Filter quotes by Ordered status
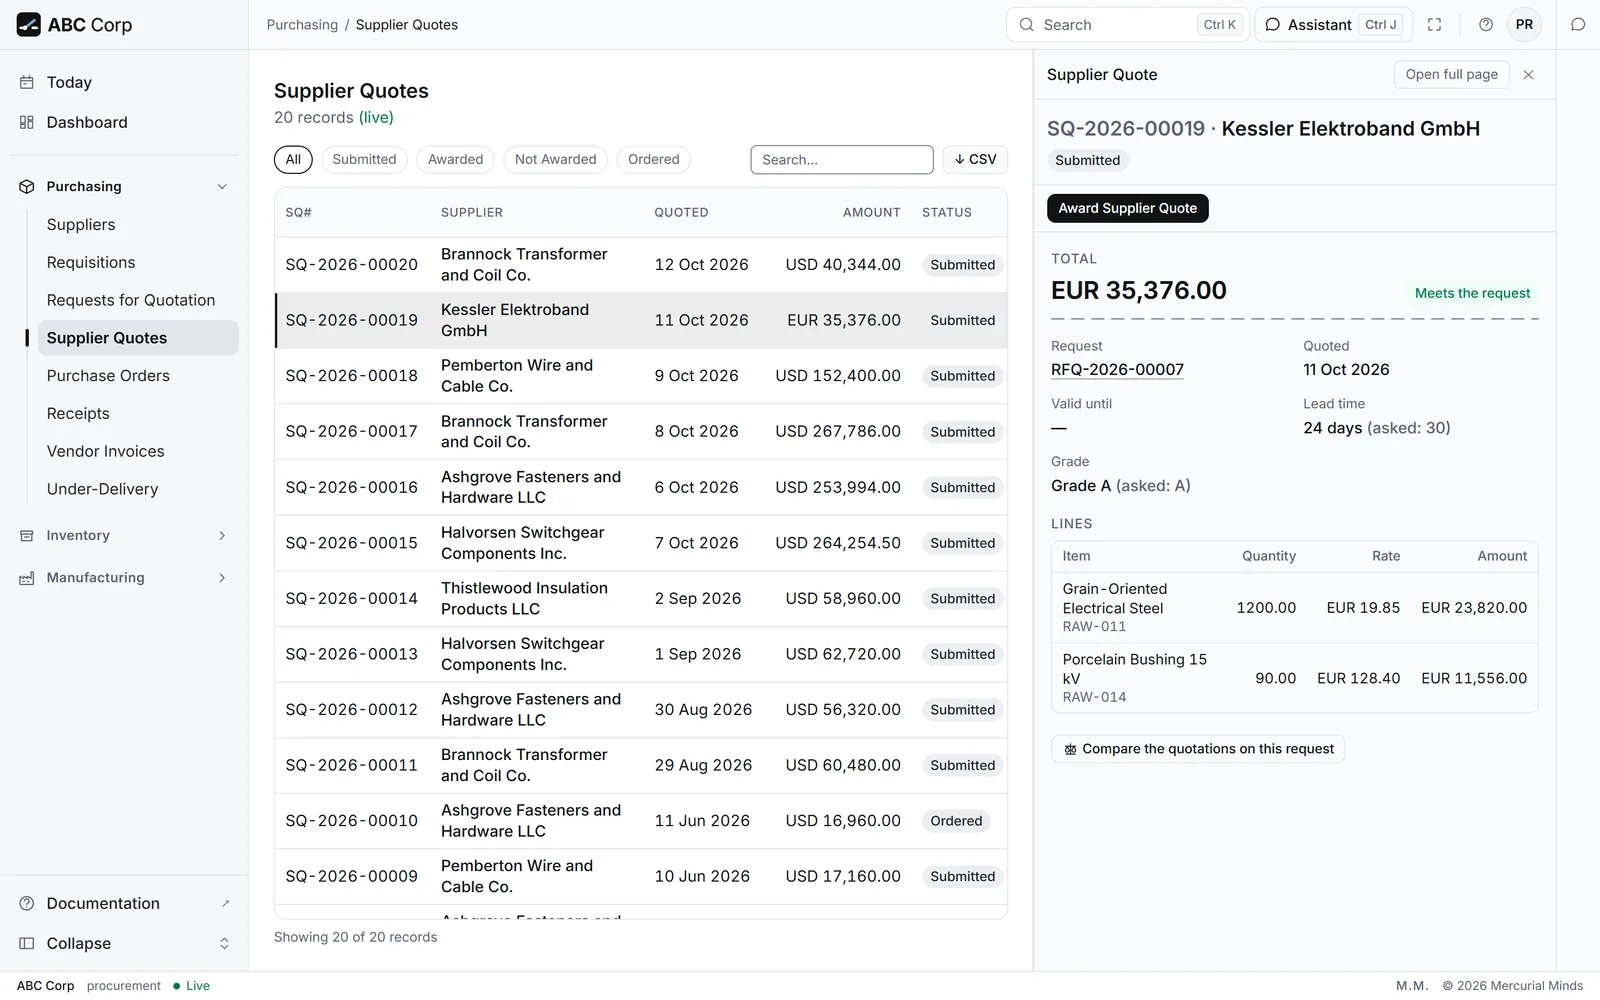1600x1000 pixels. (653, 160)
